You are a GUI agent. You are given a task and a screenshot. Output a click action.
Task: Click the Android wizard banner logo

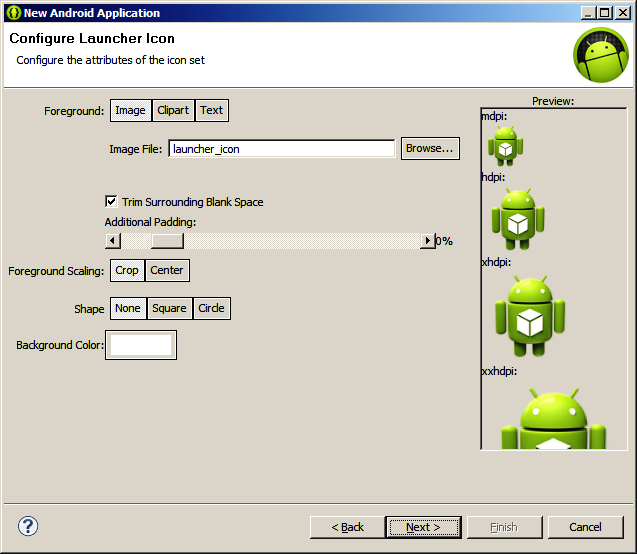click(601, 55)
